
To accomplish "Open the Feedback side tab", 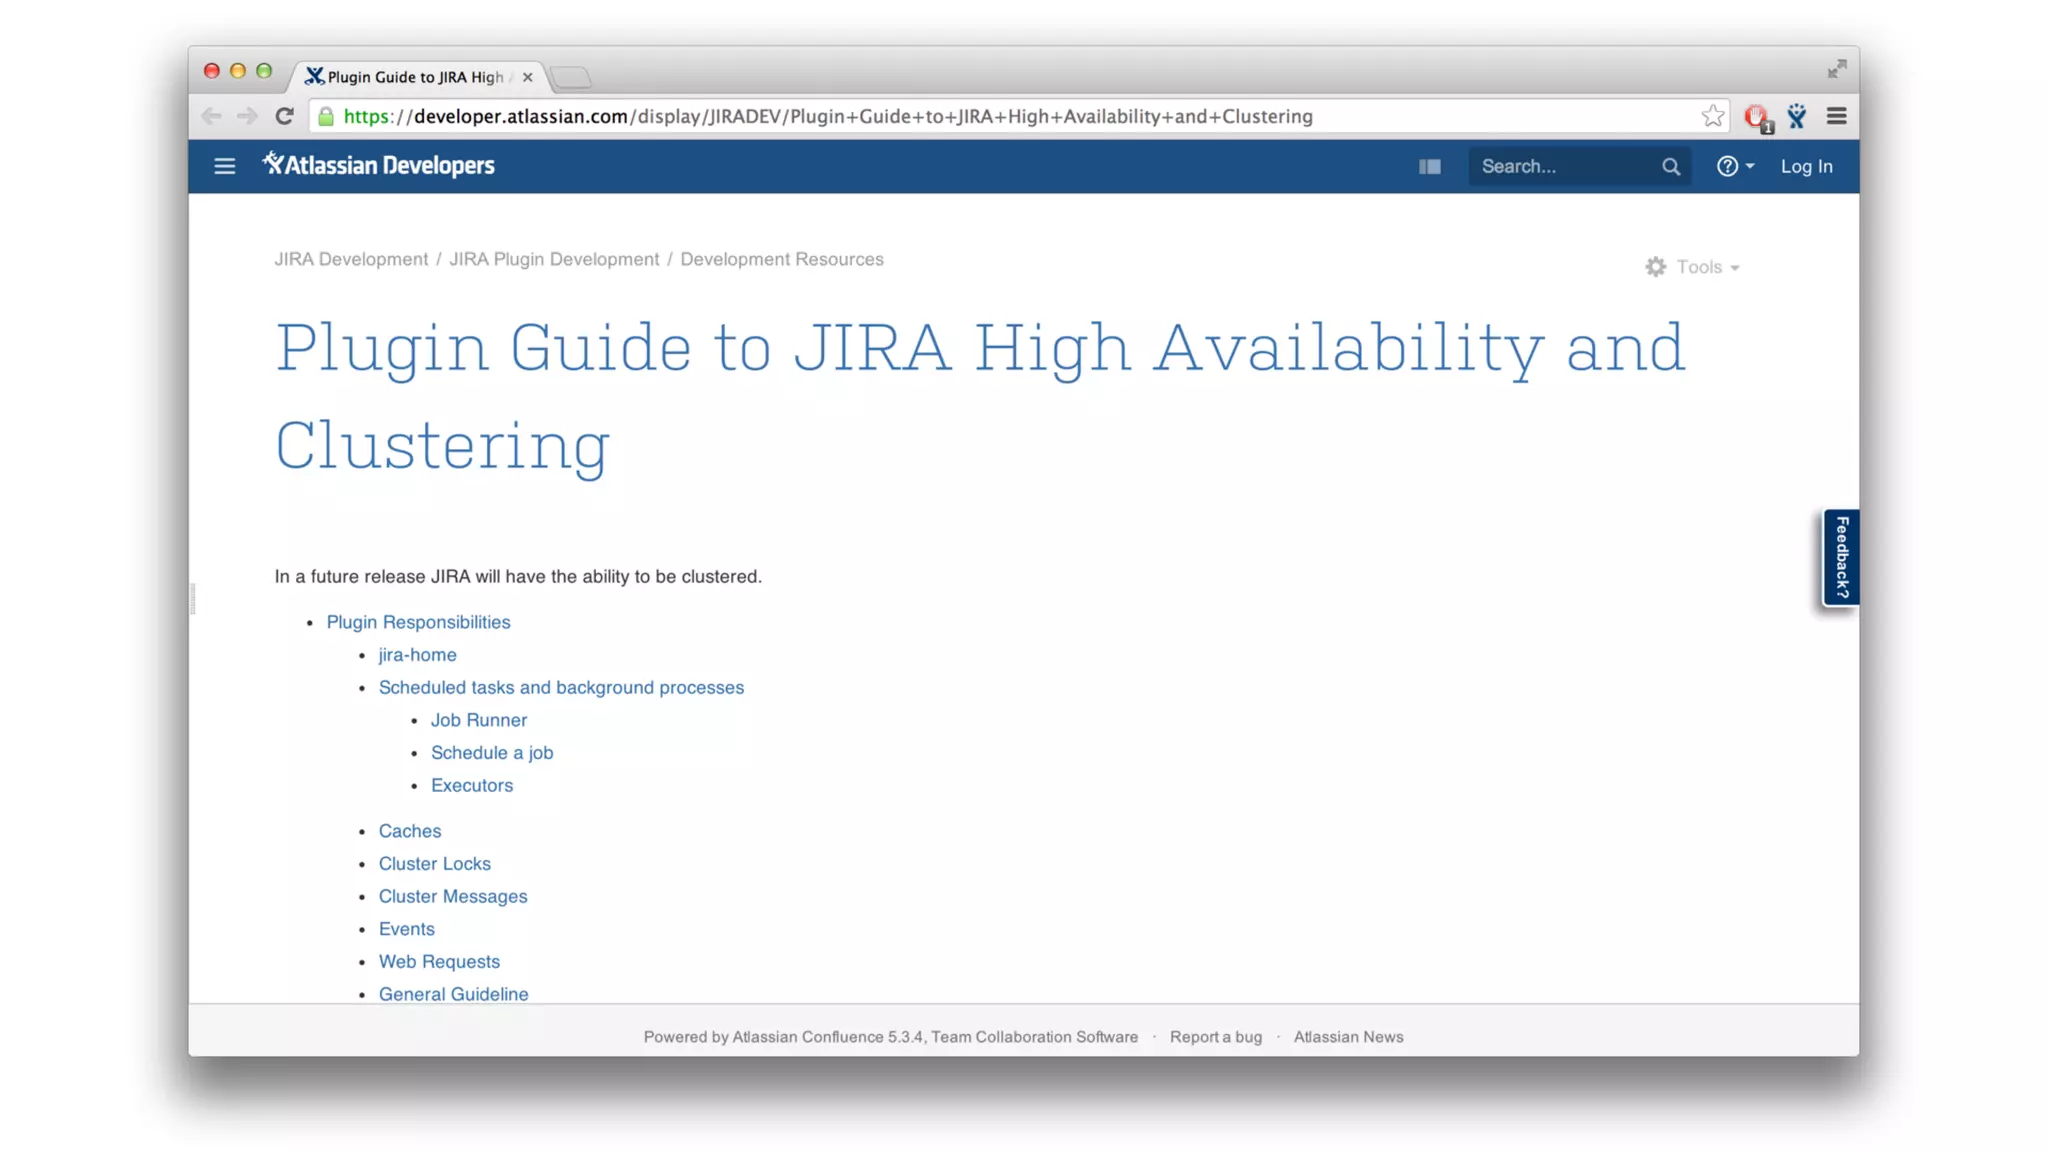I will coord(1840,557).
